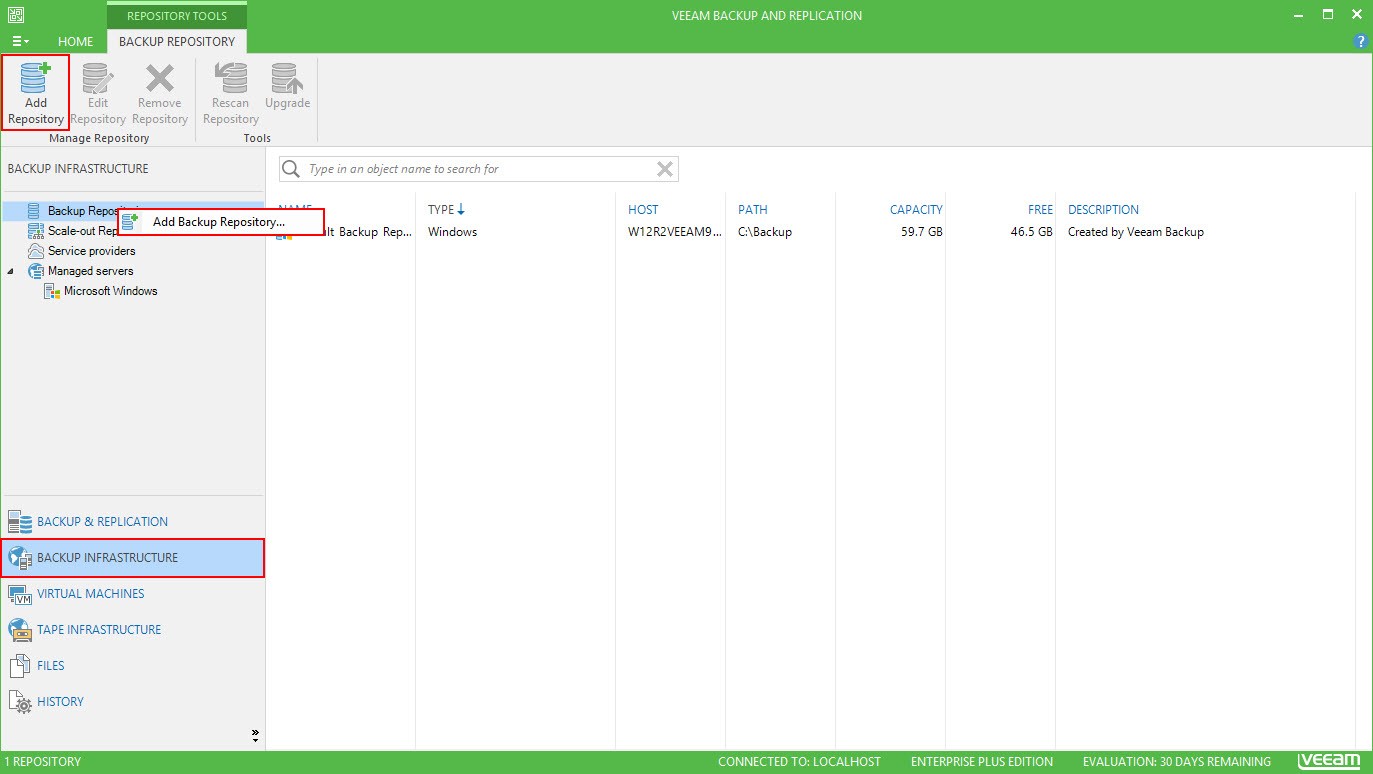Clear the search box with X

(x=664, y=169)
